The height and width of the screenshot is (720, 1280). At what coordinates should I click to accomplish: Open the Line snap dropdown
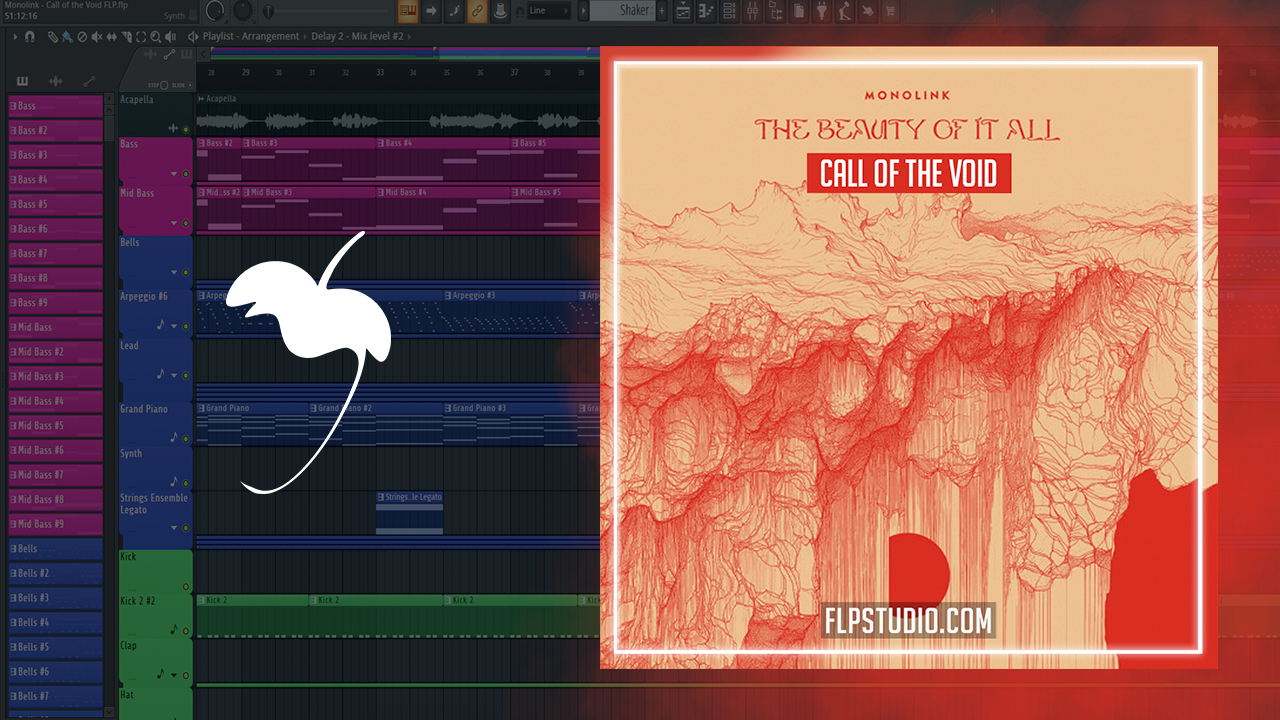click(x=549, y=11)
